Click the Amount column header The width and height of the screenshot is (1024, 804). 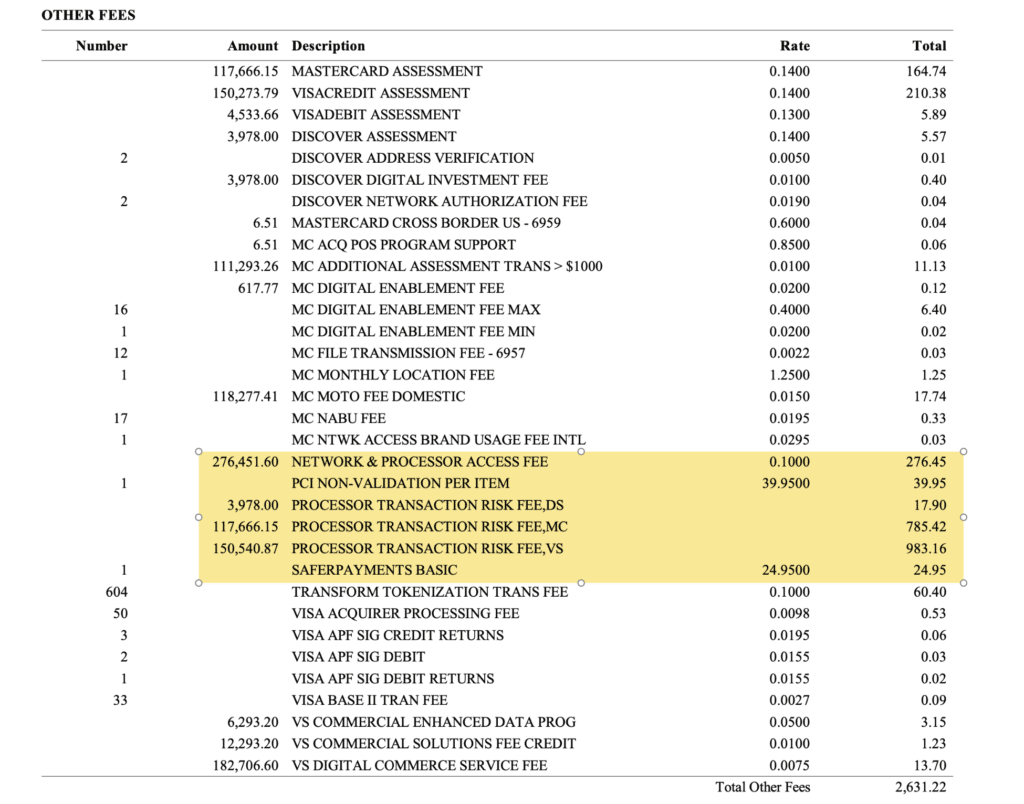tap(253, 46)
